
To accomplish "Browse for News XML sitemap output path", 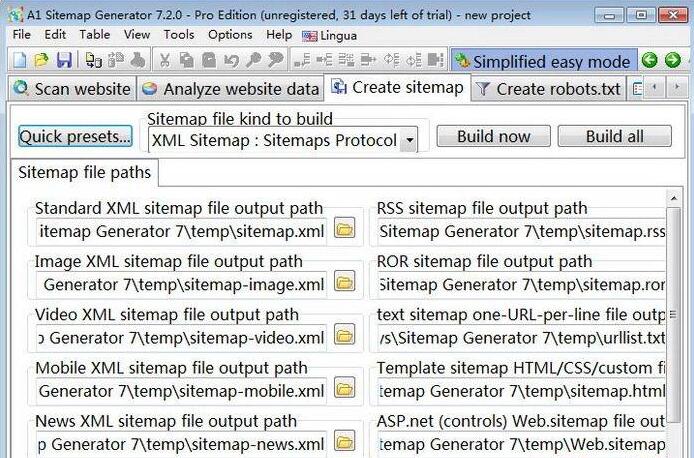I will pos(344,441).
